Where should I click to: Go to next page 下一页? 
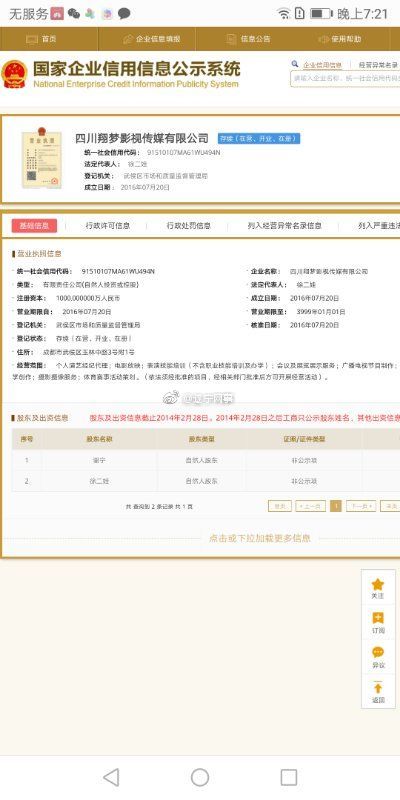(x=361, y=506)
